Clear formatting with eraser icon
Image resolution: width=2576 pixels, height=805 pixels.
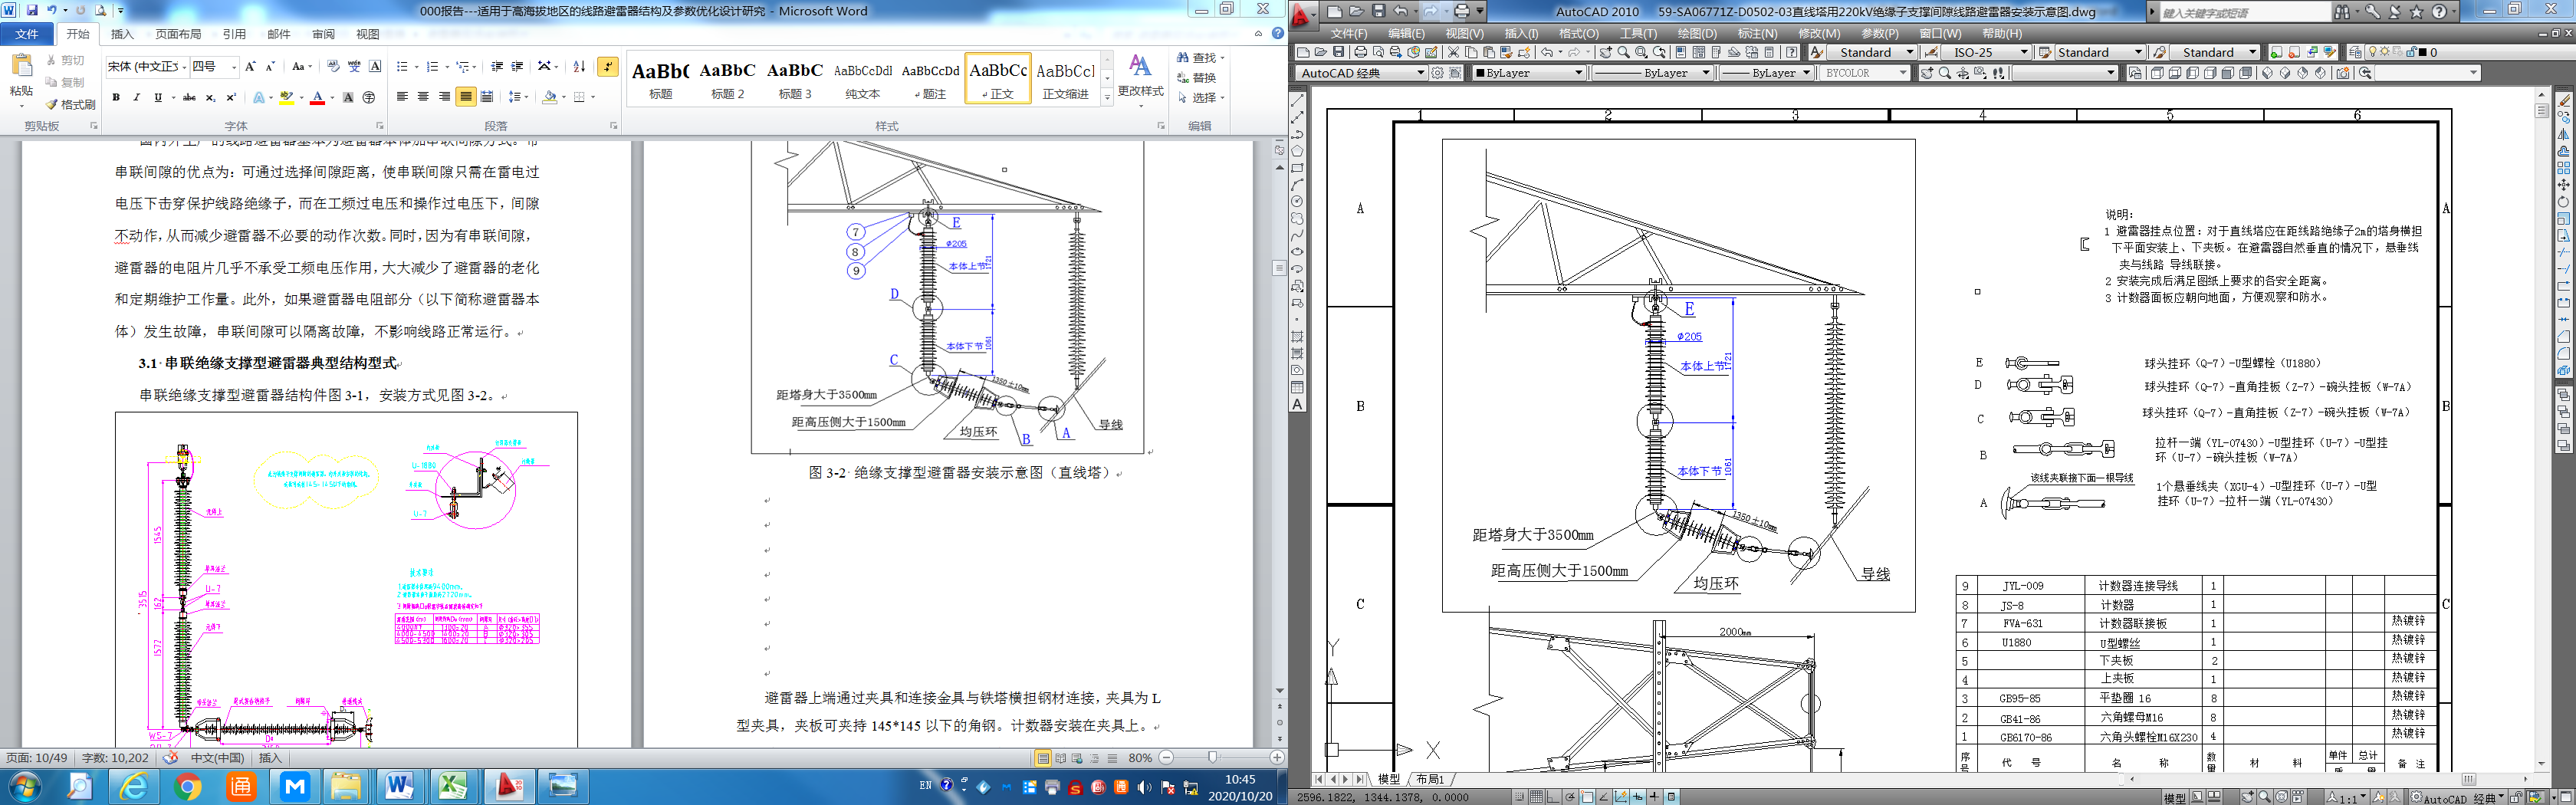(333, 67)
